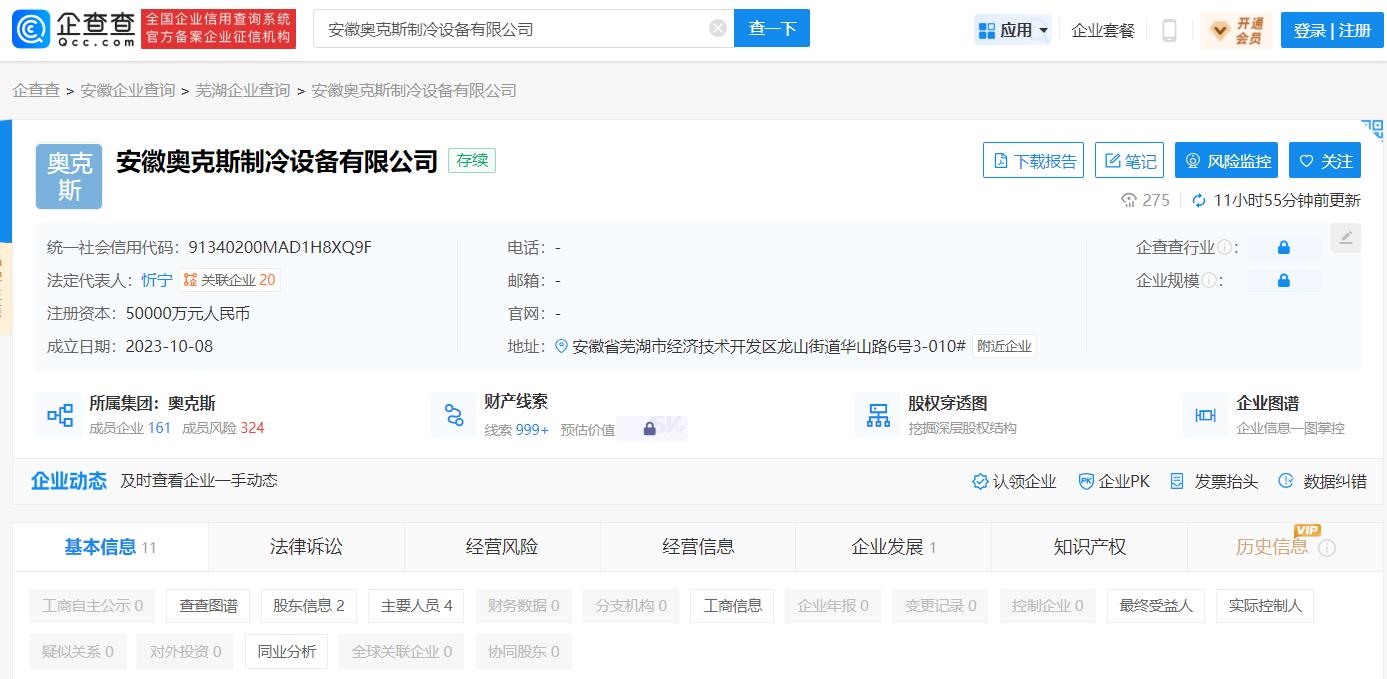The width and height of the screenshot is (1387, 679).
Task: Click the refresh update icon
Action: pos(1199,200)
